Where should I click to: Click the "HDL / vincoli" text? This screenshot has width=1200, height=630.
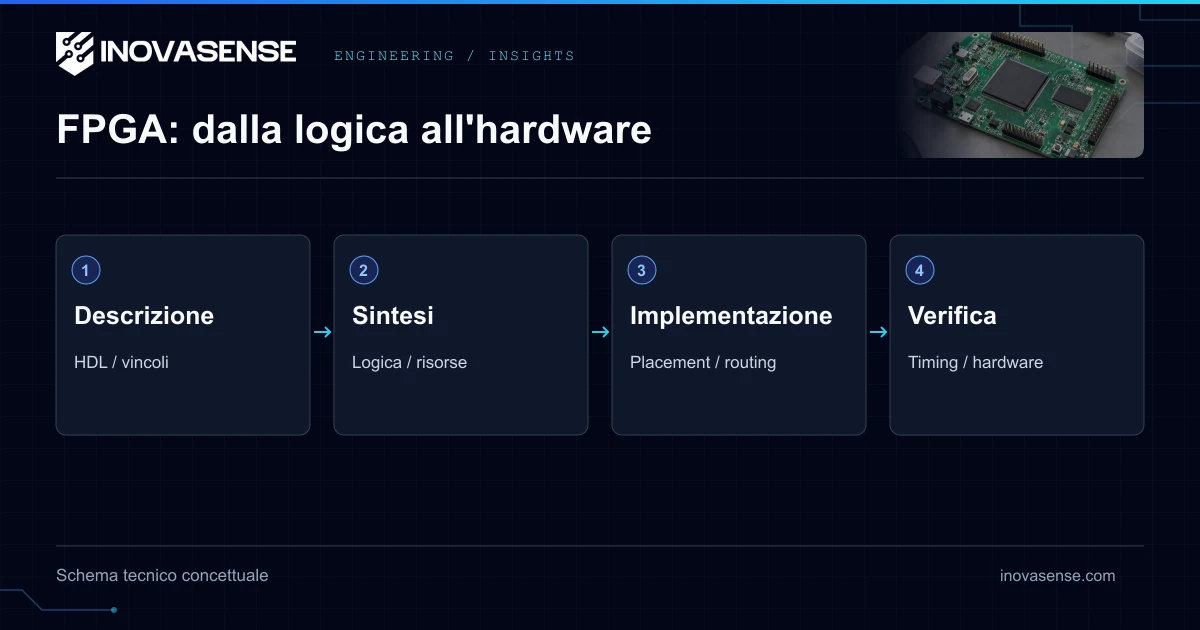[x=121, y=362]
